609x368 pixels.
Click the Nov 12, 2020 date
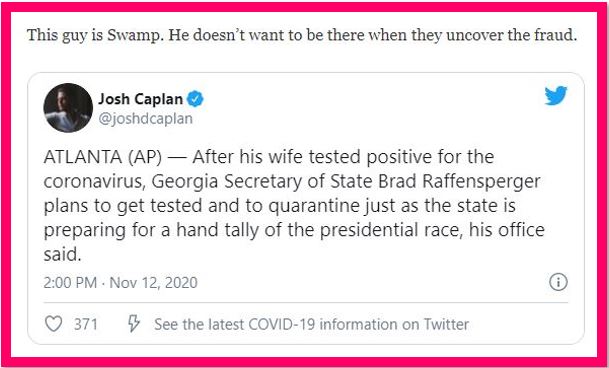coord(154,283)
